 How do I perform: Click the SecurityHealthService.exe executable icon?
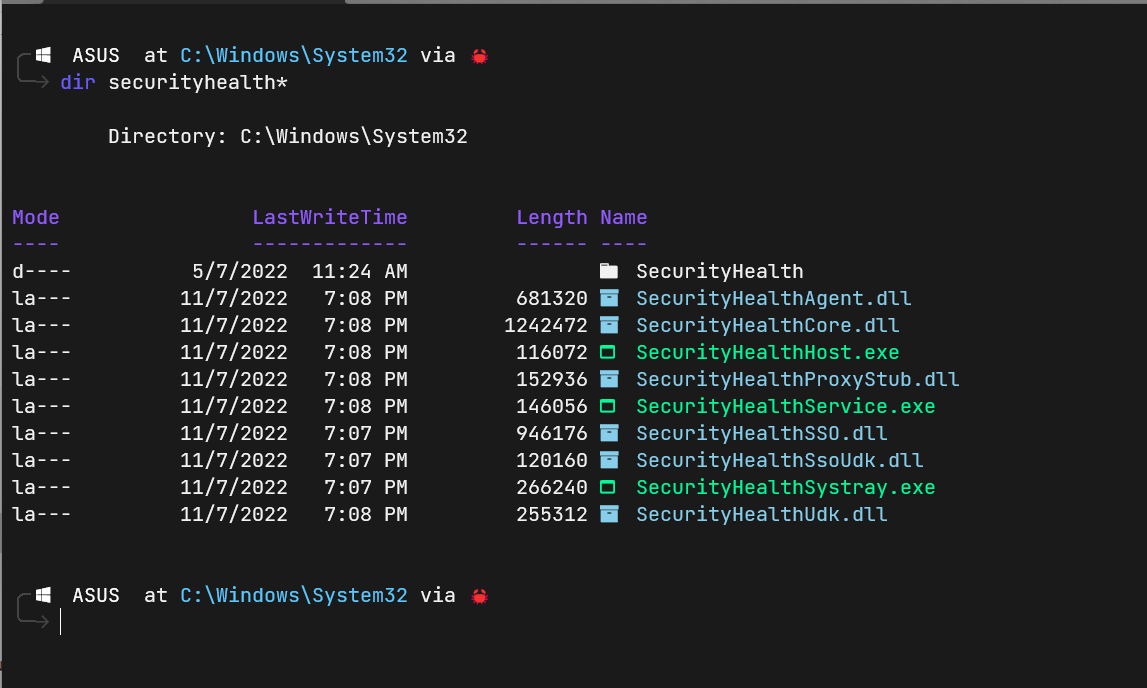coord(608,406)
